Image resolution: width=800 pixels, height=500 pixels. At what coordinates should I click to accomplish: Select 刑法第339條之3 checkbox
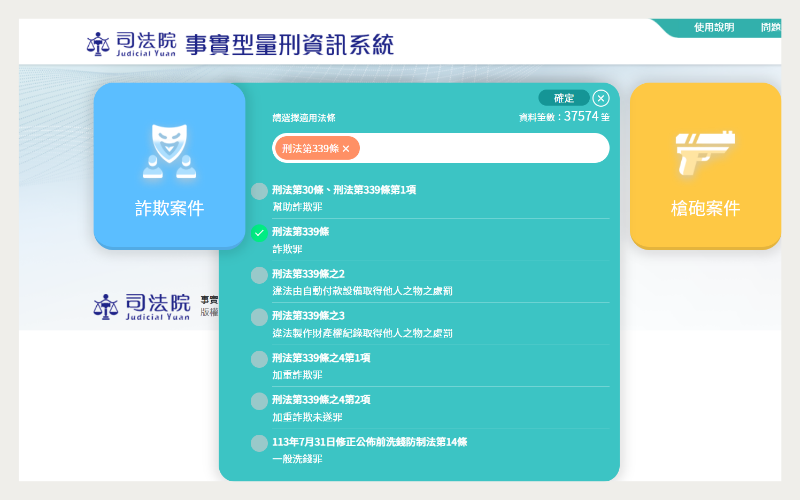pos(259,317)
